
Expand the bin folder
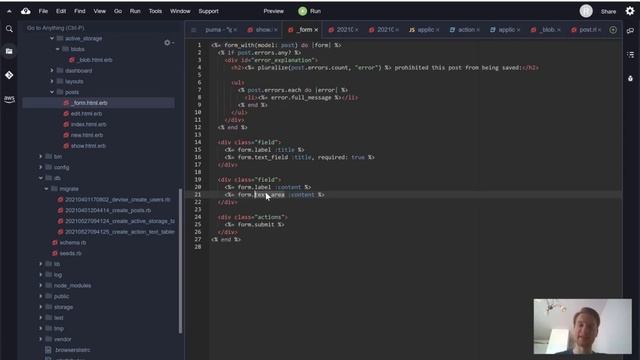point(40,156)
